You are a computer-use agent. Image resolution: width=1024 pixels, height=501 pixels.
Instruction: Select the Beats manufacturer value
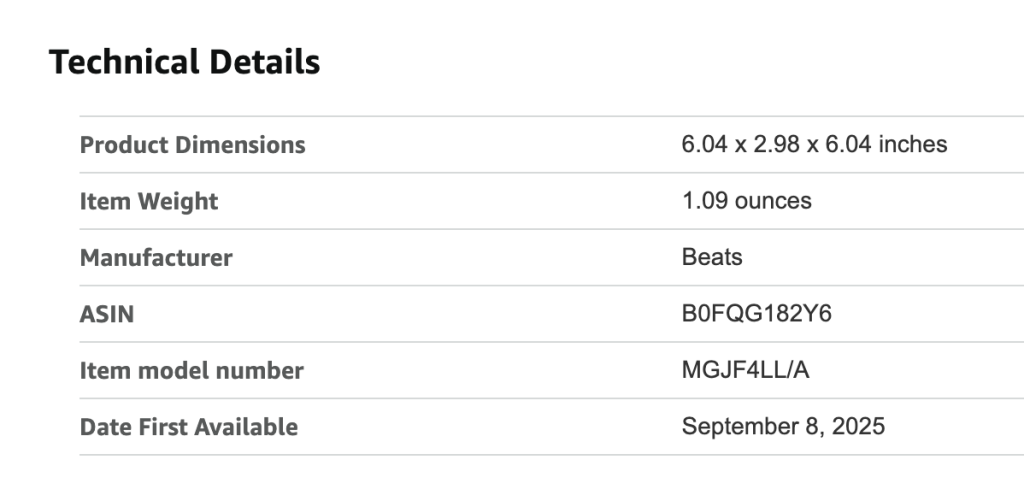click(712, 257)
